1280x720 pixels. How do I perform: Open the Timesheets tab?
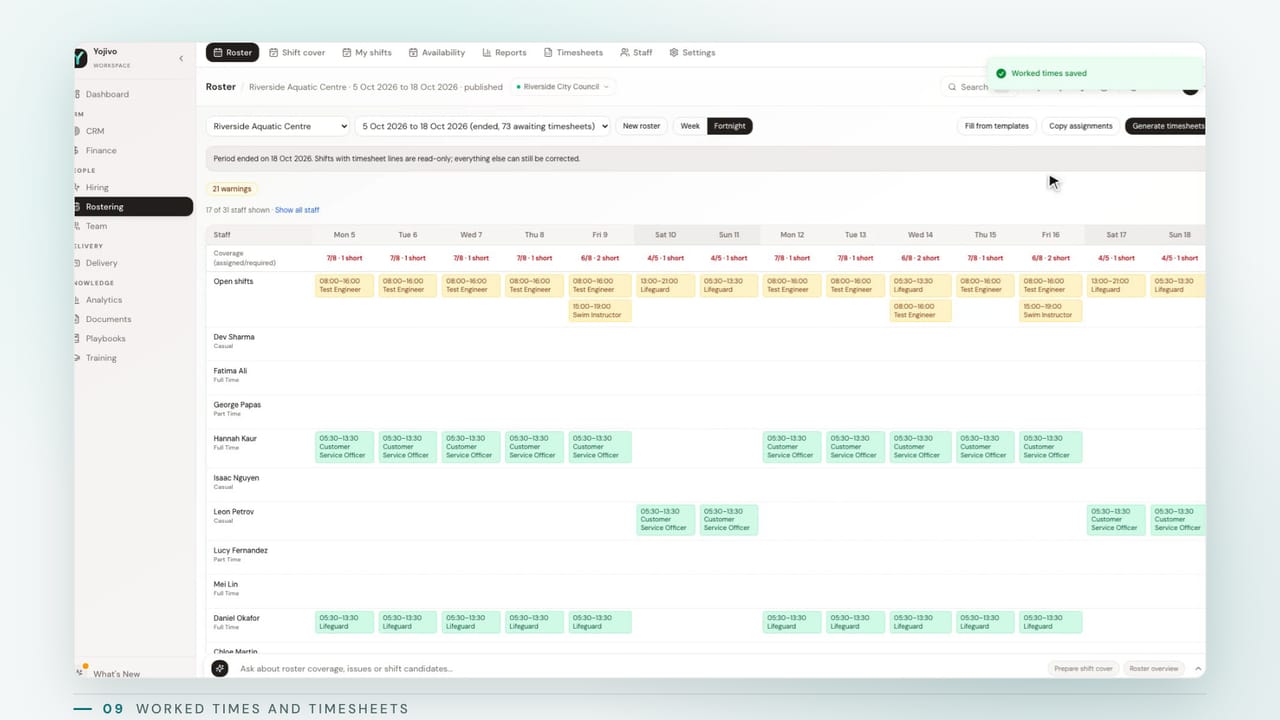tap(573, 52)
